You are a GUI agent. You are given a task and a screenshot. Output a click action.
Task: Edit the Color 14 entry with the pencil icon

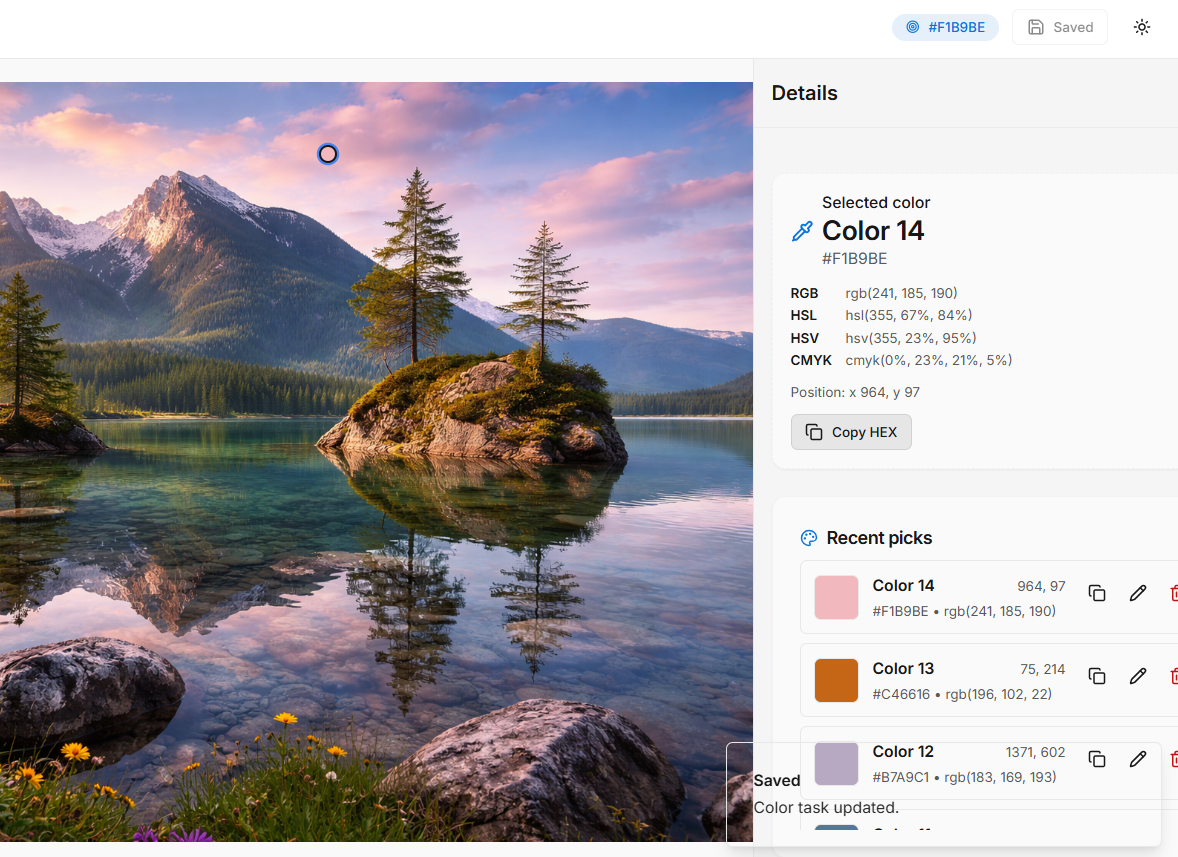(1137, 593)
